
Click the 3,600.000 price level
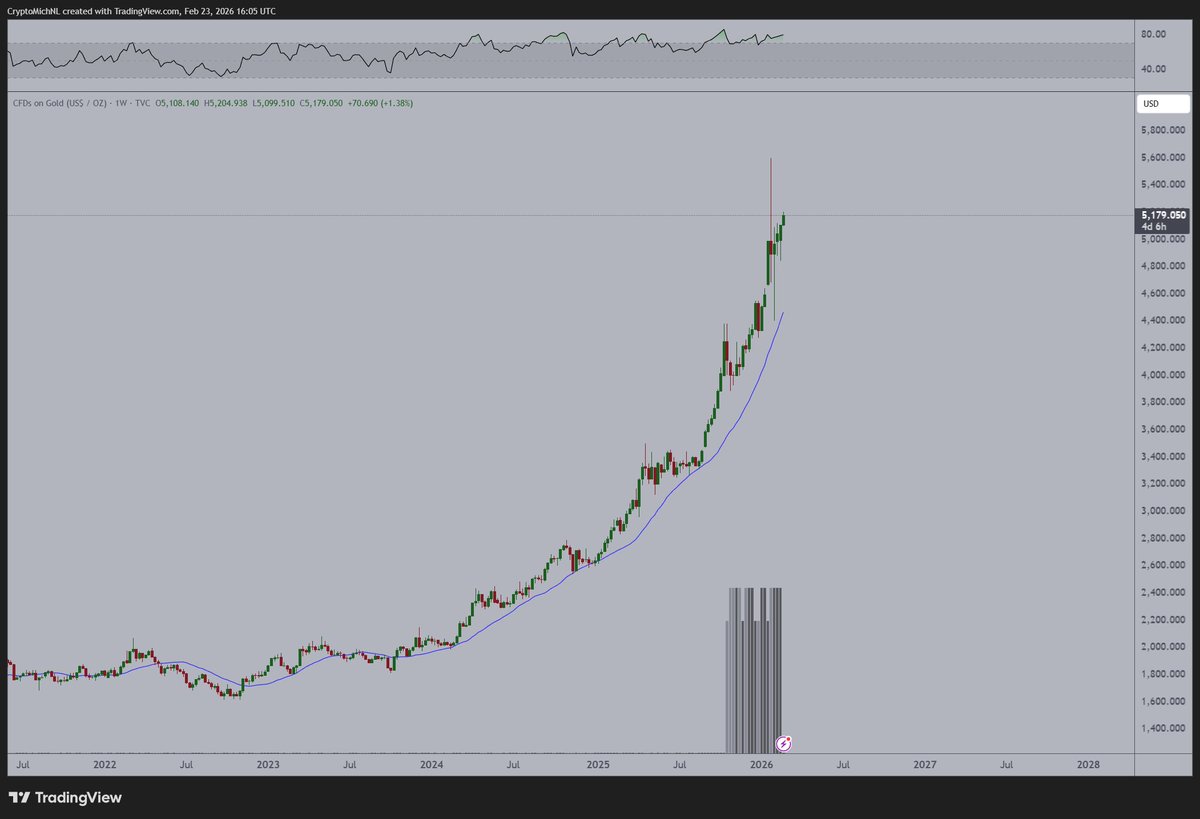click(1163, 429)
